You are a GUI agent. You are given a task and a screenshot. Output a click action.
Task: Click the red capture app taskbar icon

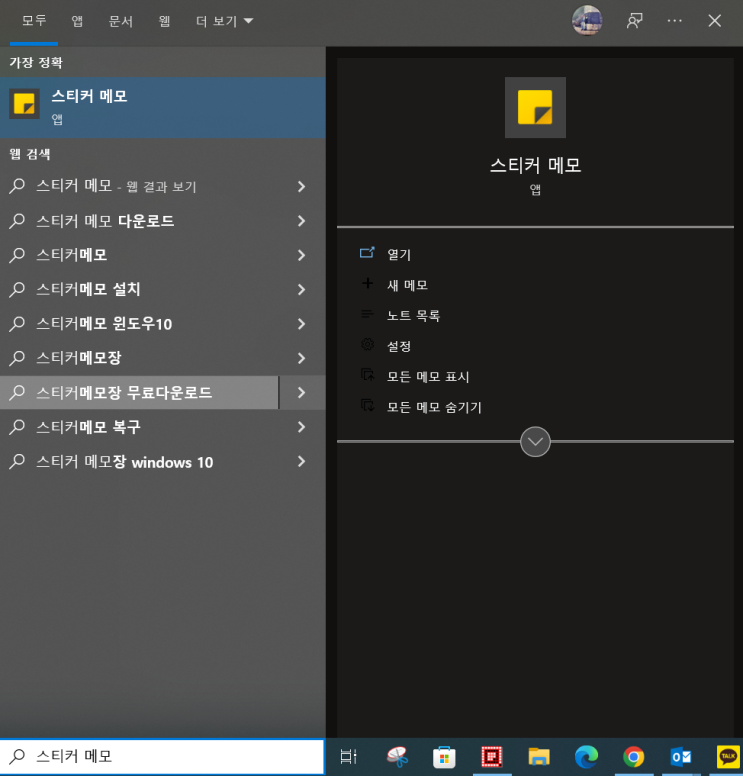pos(492,757)
